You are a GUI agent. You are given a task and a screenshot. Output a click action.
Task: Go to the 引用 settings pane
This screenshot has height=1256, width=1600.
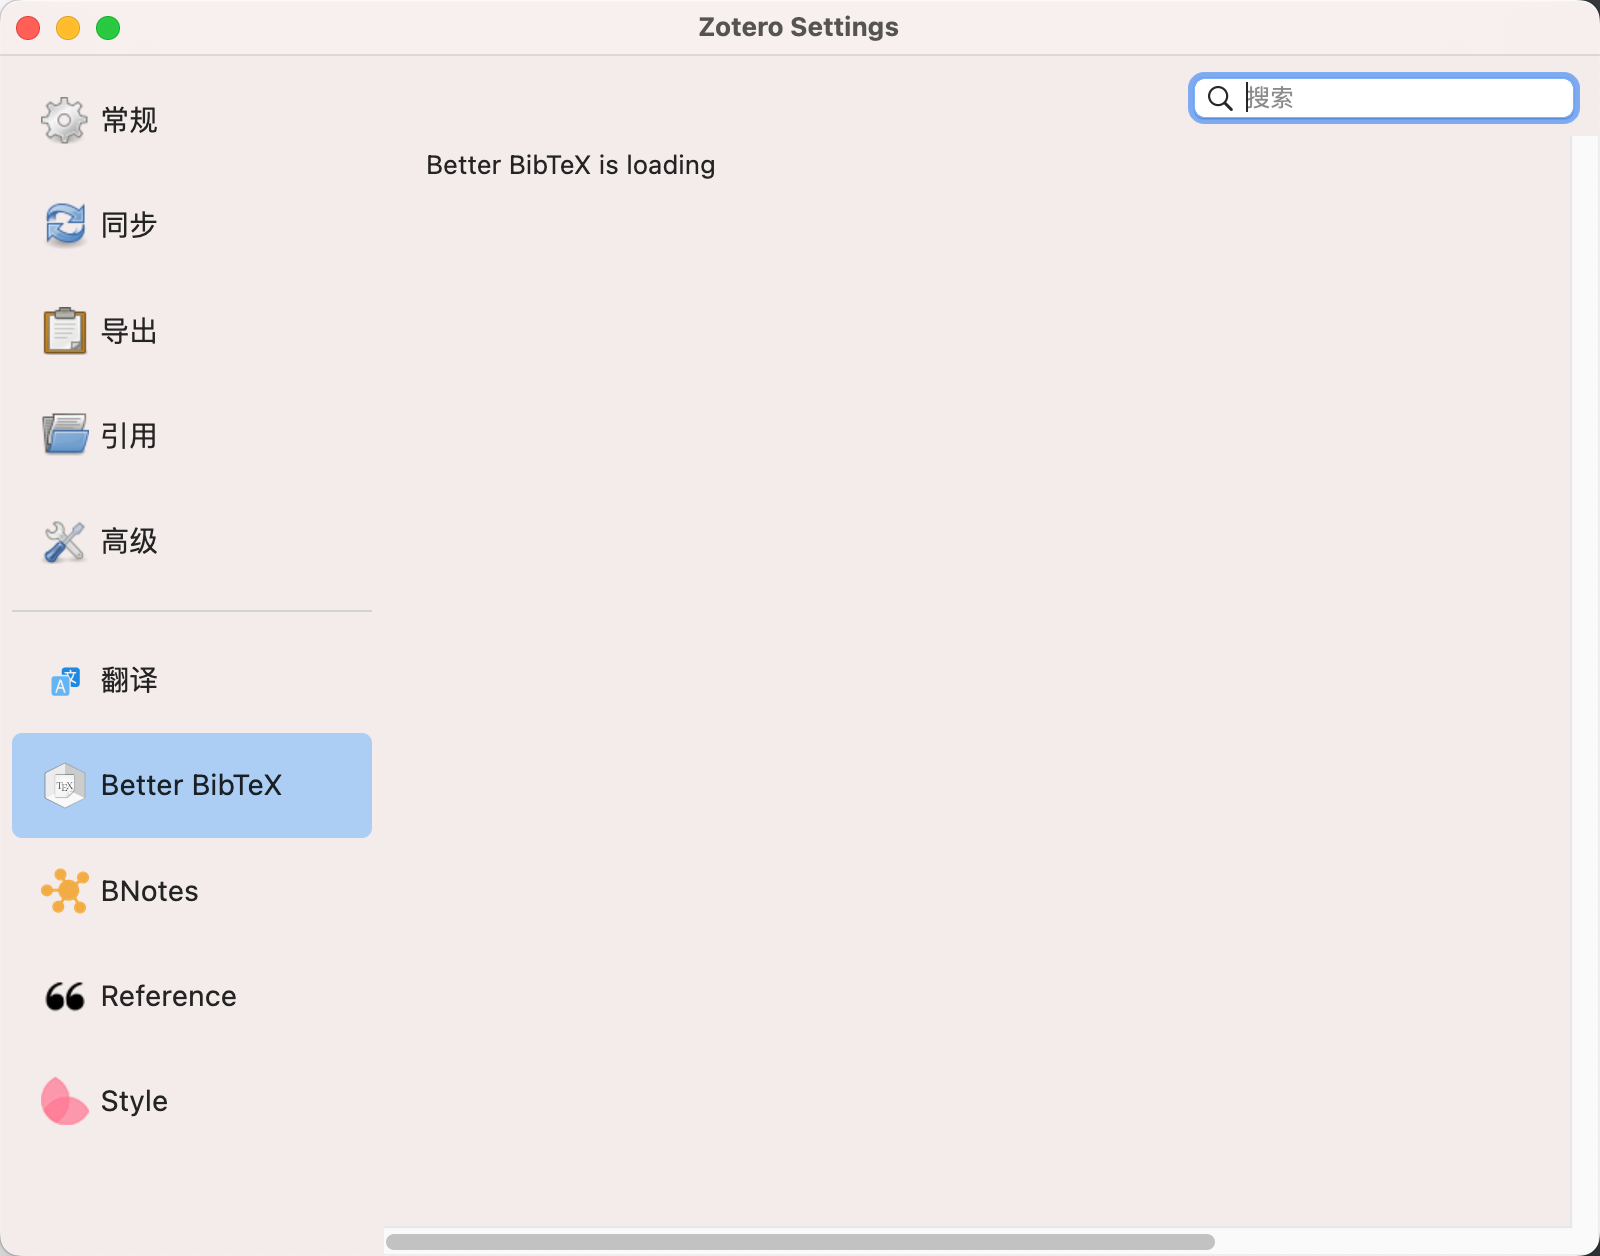(x=192, y=435)
